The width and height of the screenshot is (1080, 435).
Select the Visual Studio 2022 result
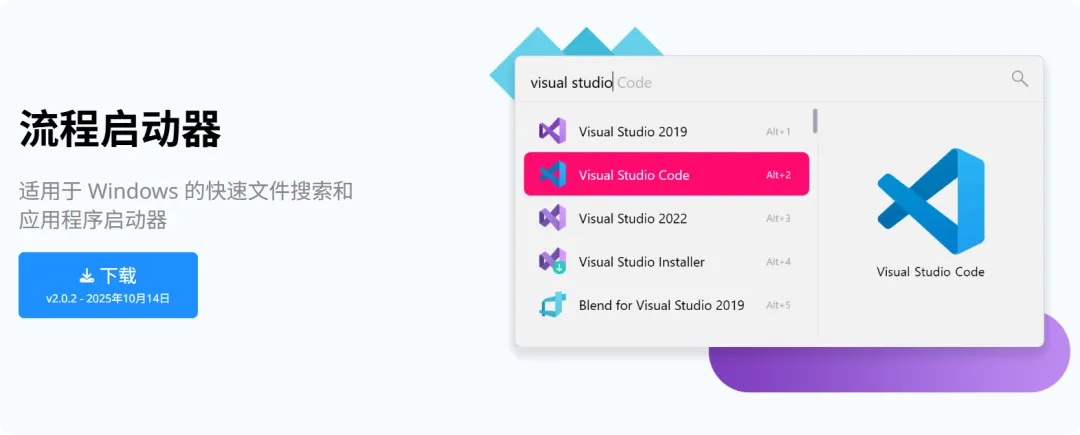point(666,218)
